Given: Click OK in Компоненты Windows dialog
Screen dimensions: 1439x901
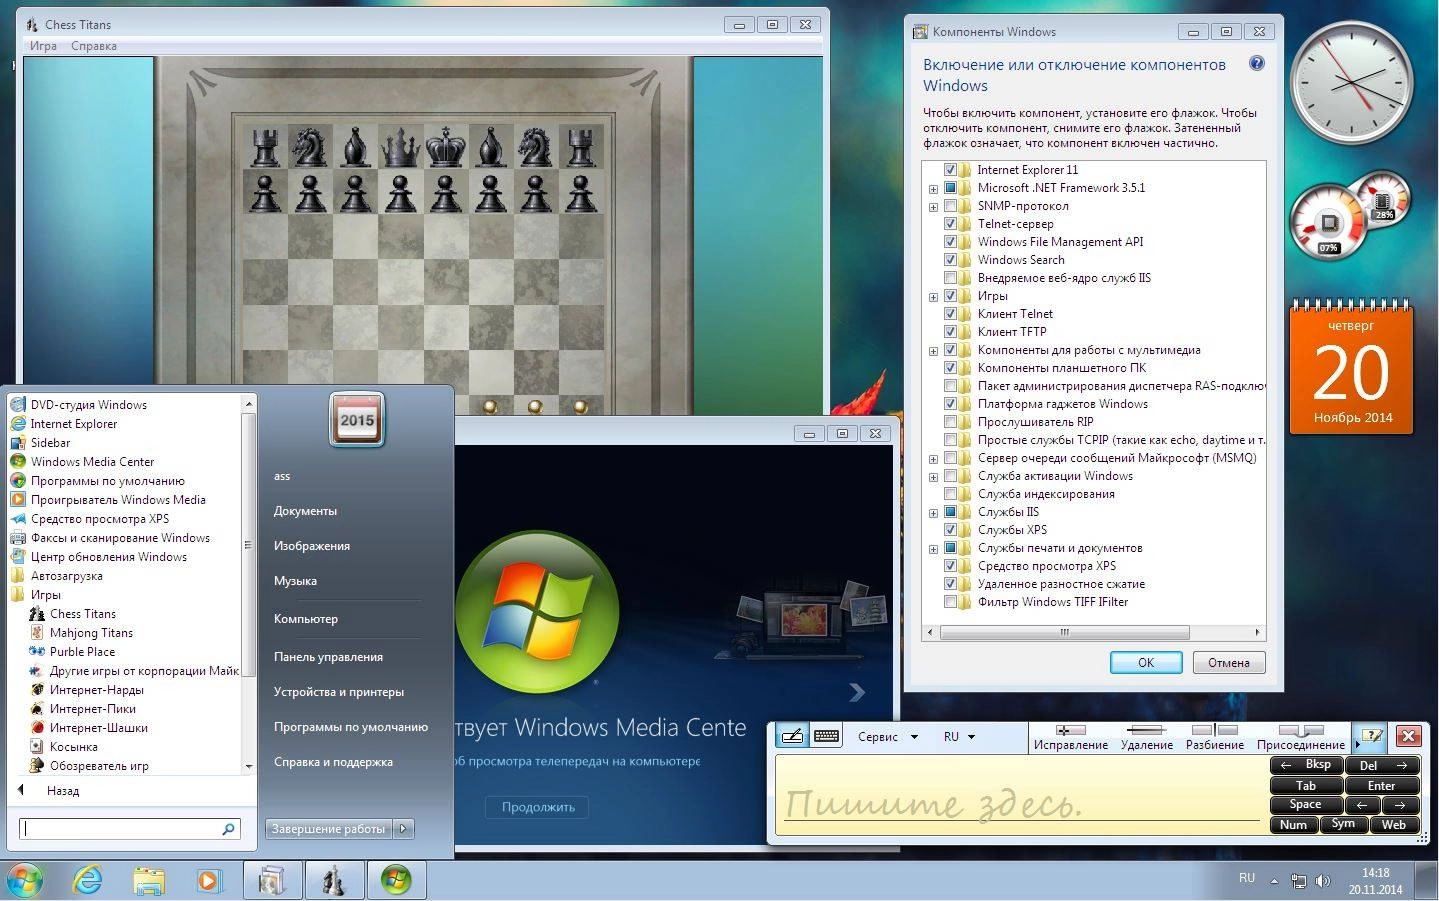Looking at the screenshot, I should point(1146,663).
